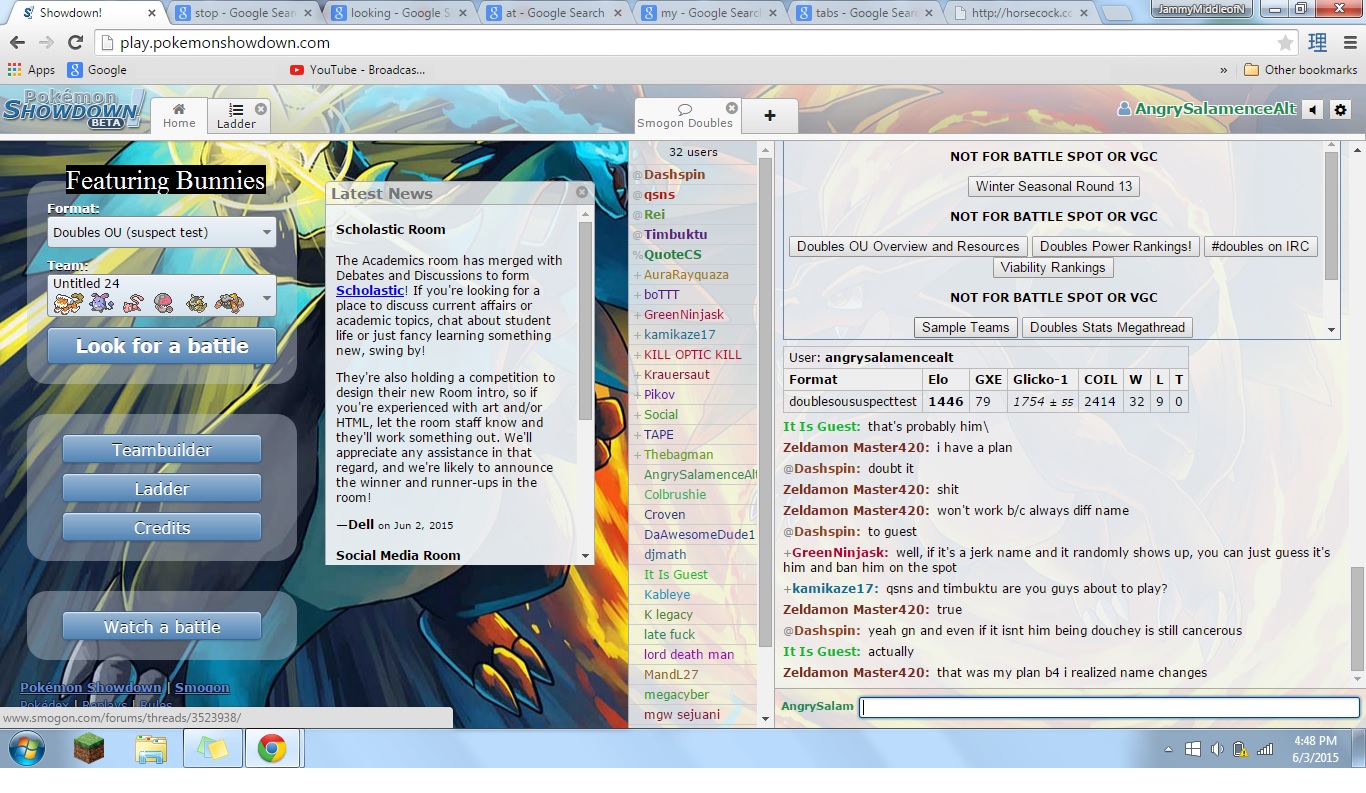Open the Format dropdown Doubles OU
The width and height of the screenshot is (1366, 793).
162,233
